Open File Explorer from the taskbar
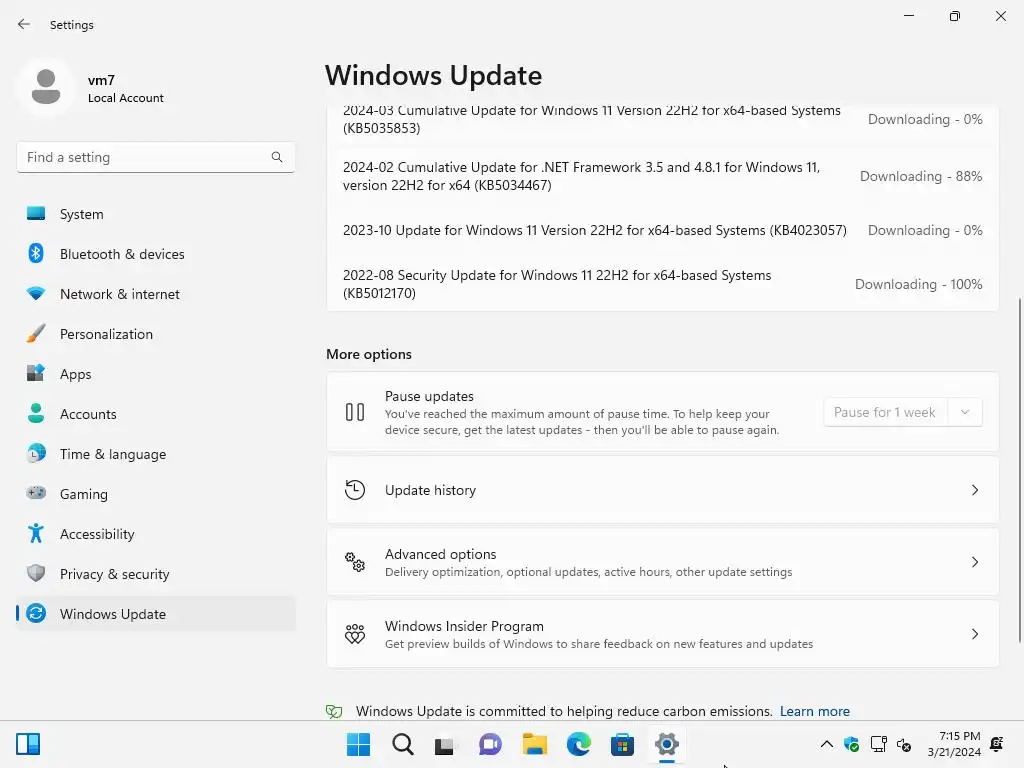Screen dimensions: 1024x768 [x=534, y=744]
